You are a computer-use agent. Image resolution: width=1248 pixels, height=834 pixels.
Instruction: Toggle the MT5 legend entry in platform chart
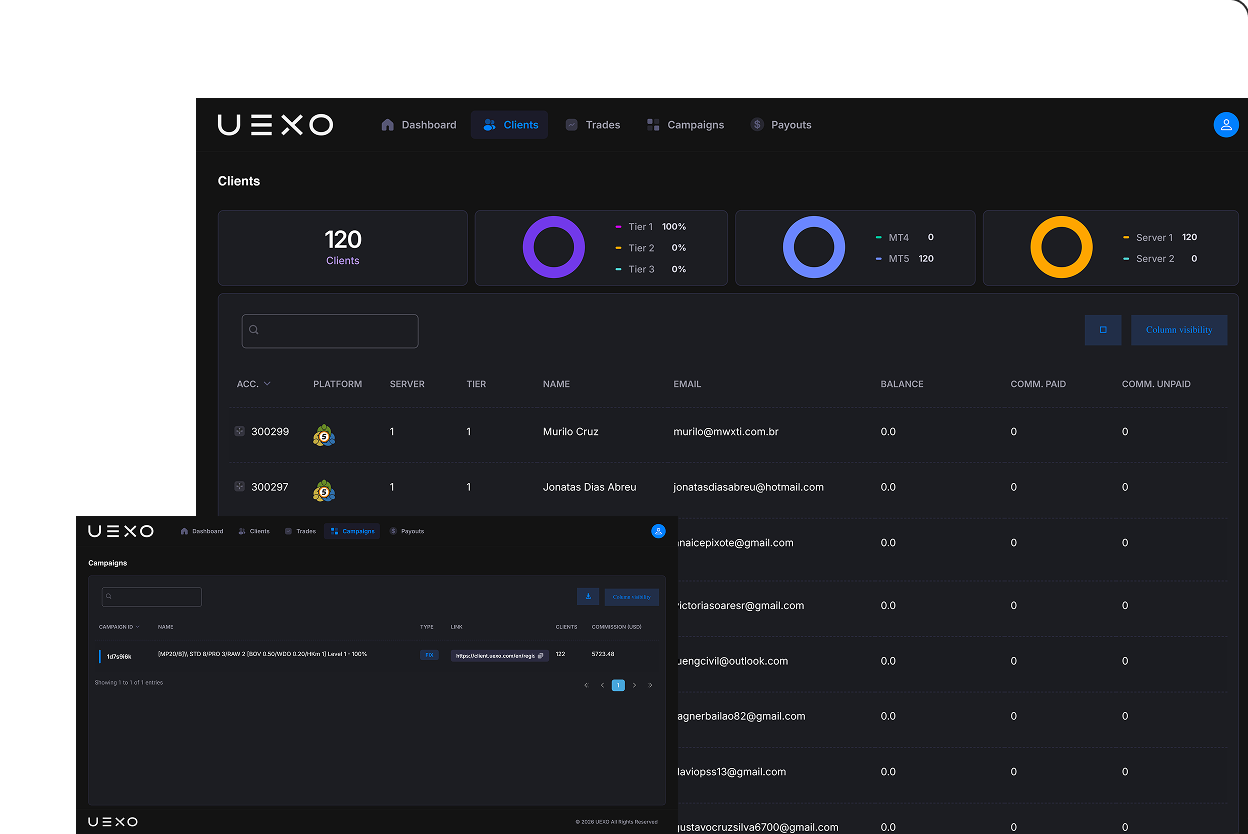(x=898, y=259)
